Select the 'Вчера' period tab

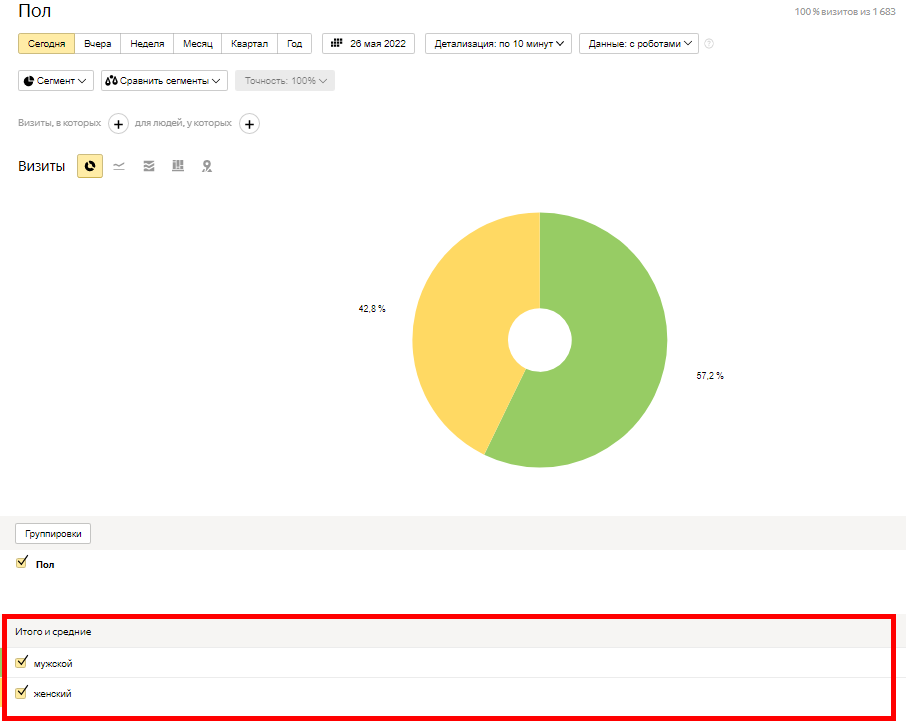(98, 44)
